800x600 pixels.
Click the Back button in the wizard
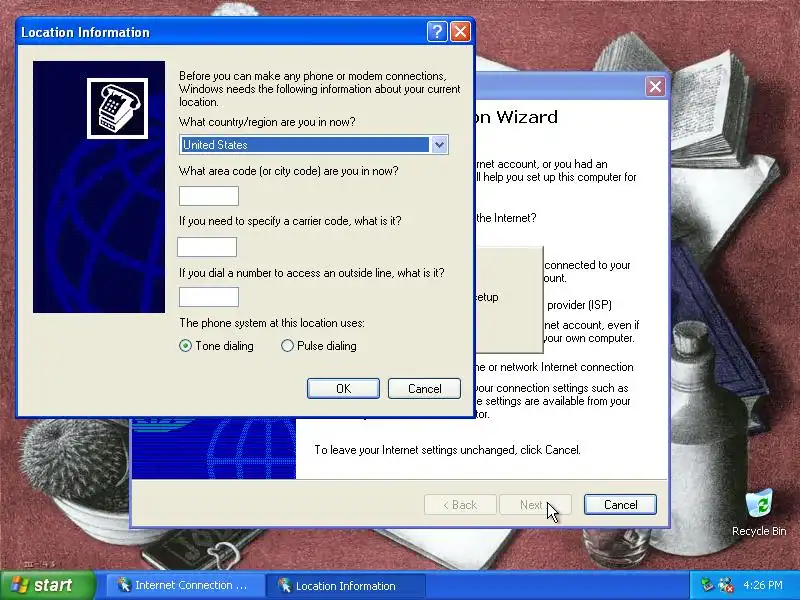(x=460, y=505)
